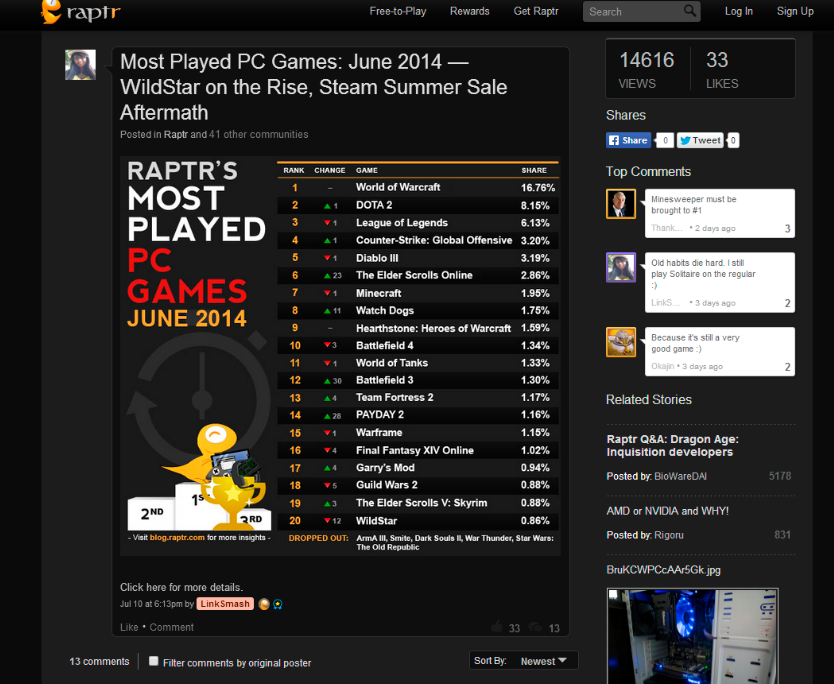The width and height of the screenshot is (834, 684).
Task: Click the Tweet count bubble
Action: coord(733,140)
